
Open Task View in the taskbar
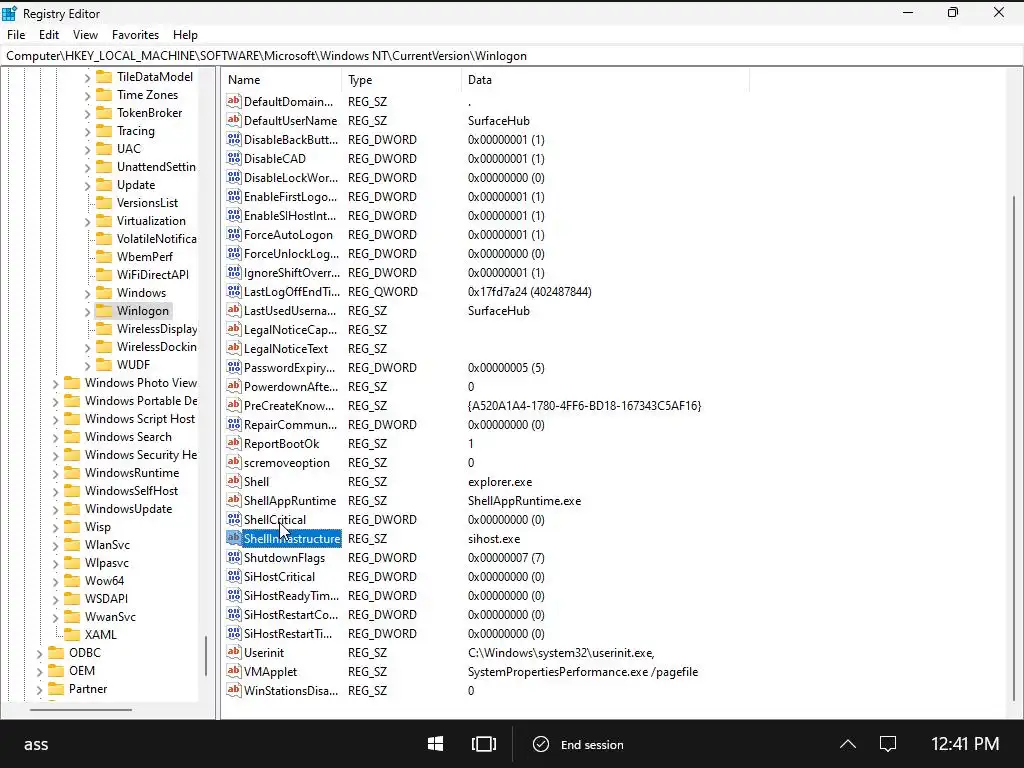click(484, 744)
